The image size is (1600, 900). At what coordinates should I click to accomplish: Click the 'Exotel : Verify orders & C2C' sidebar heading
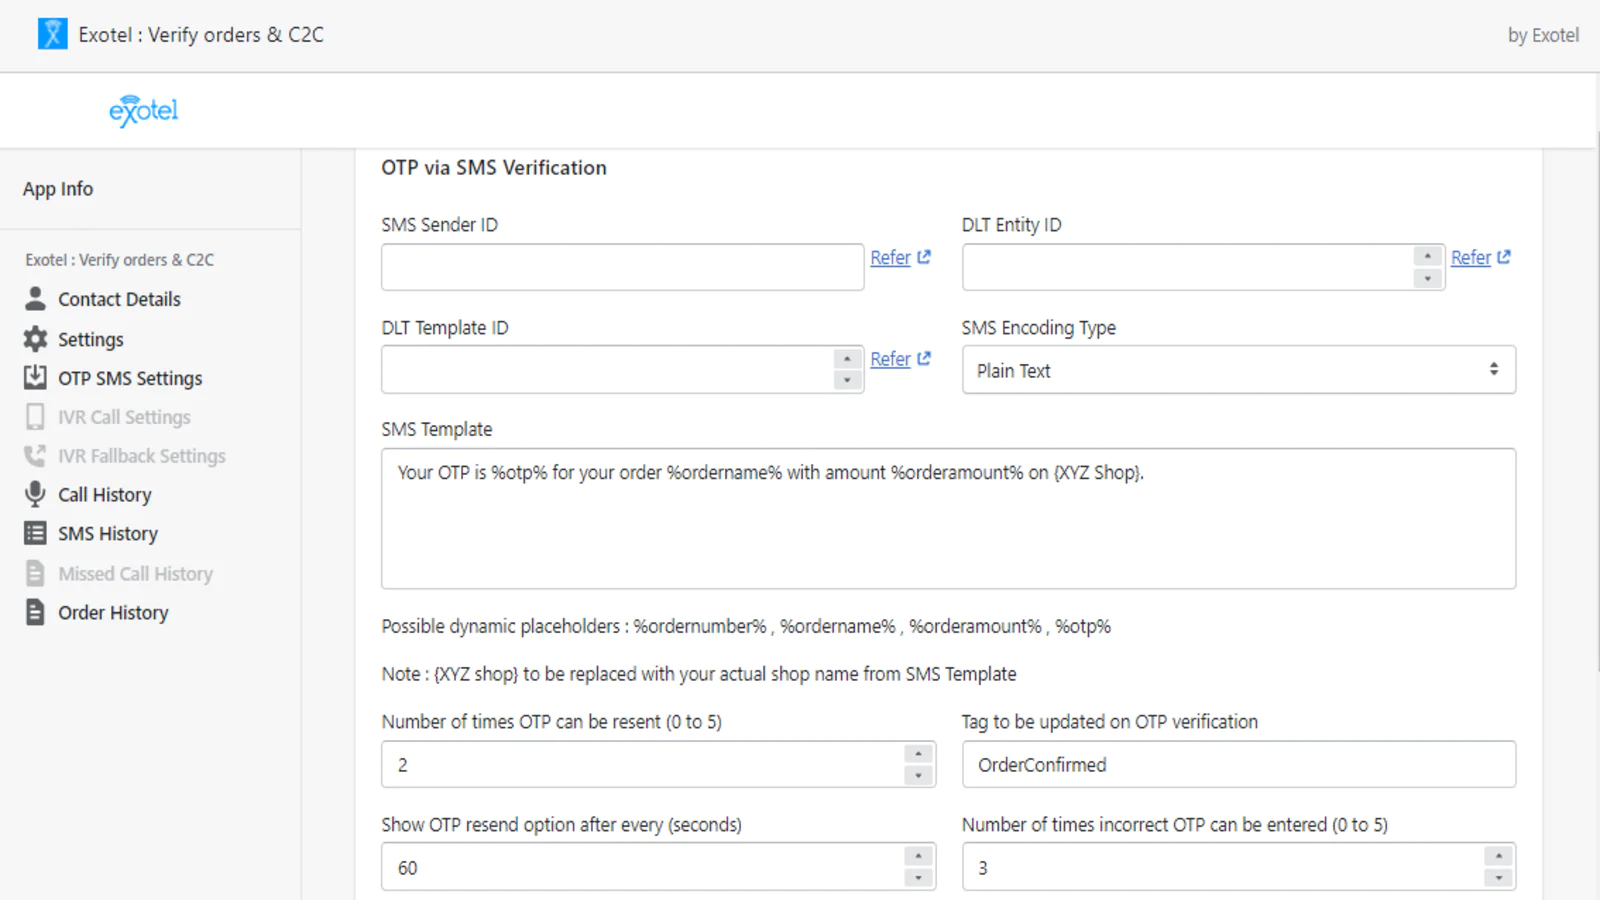point(120,260)
